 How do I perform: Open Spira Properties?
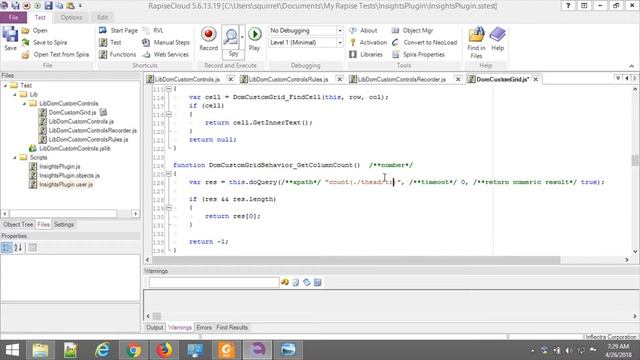click(418, 54)
